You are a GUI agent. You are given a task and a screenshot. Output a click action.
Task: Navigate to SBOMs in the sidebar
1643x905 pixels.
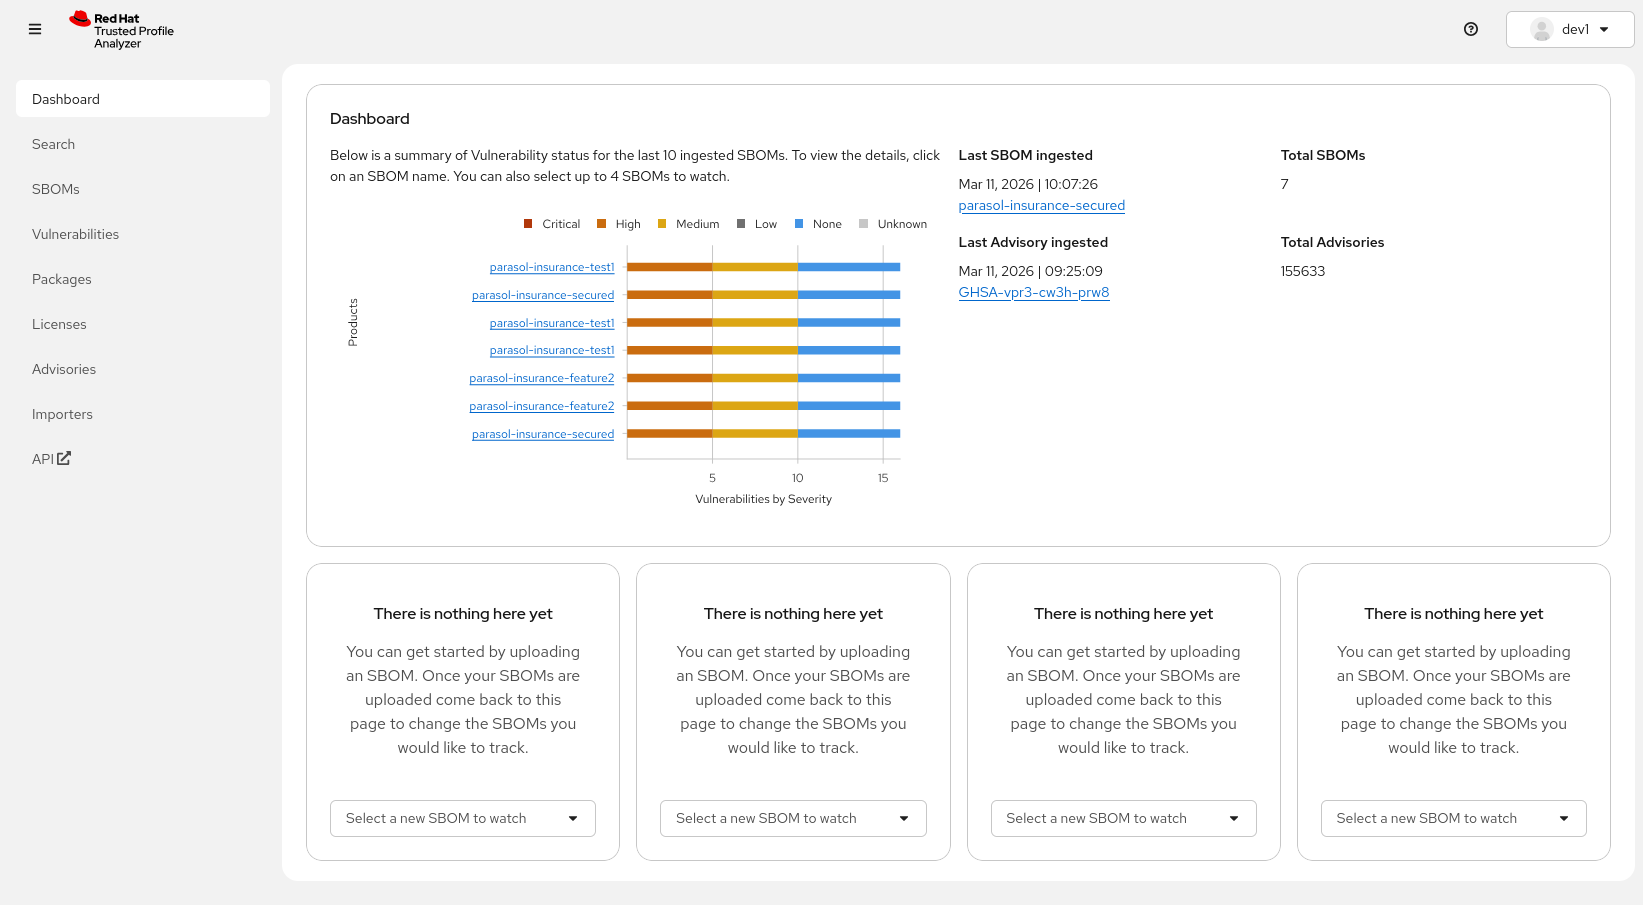coord(55,188)
